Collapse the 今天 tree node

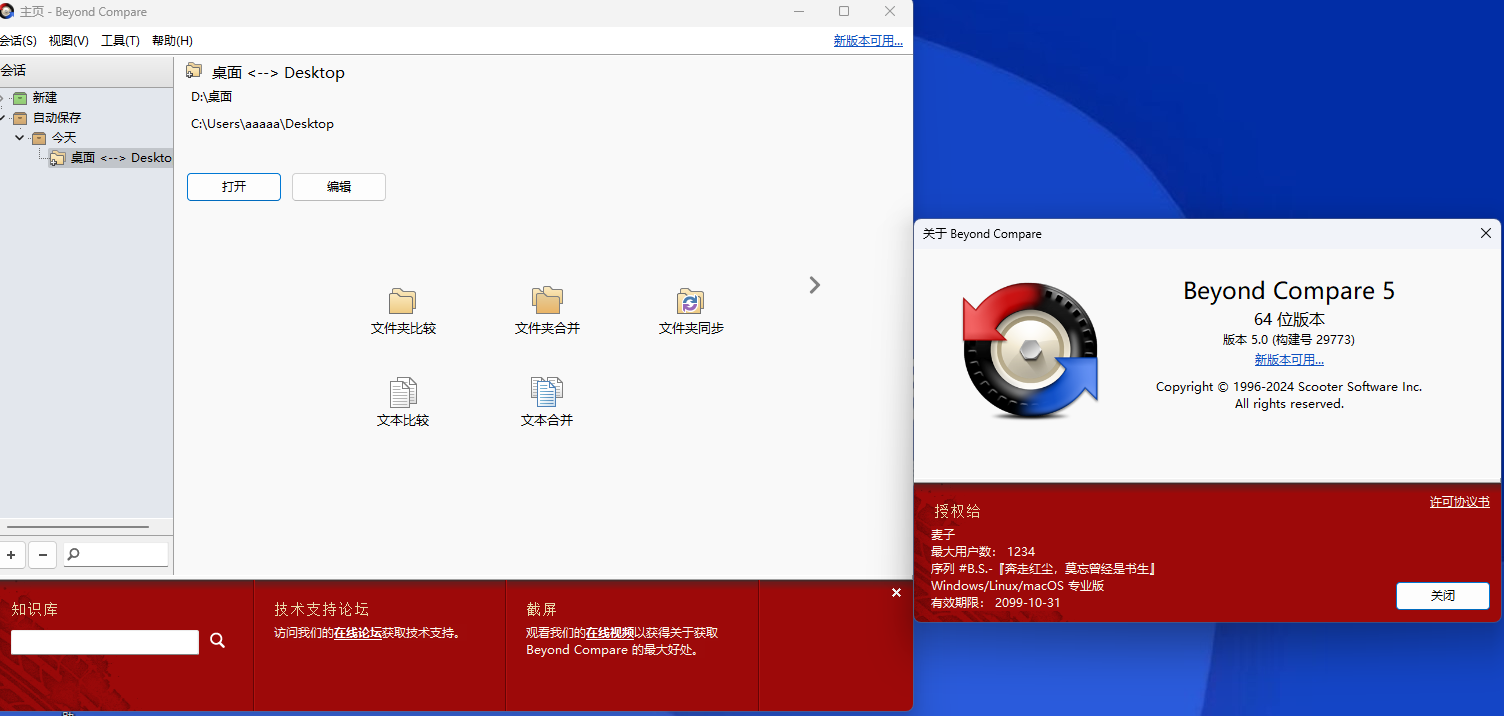[20, 137]
